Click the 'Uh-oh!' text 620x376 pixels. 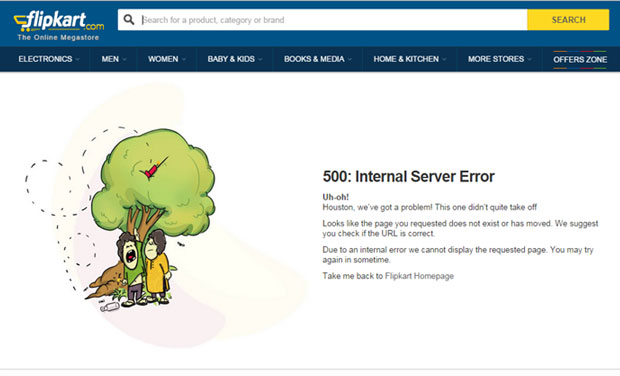click(x=336, y=197)
